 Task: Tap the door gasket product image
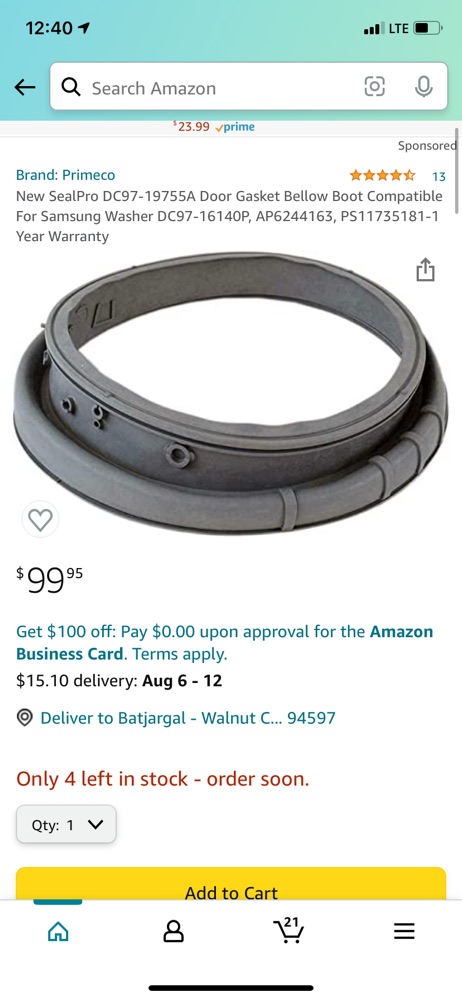point(230,392)
